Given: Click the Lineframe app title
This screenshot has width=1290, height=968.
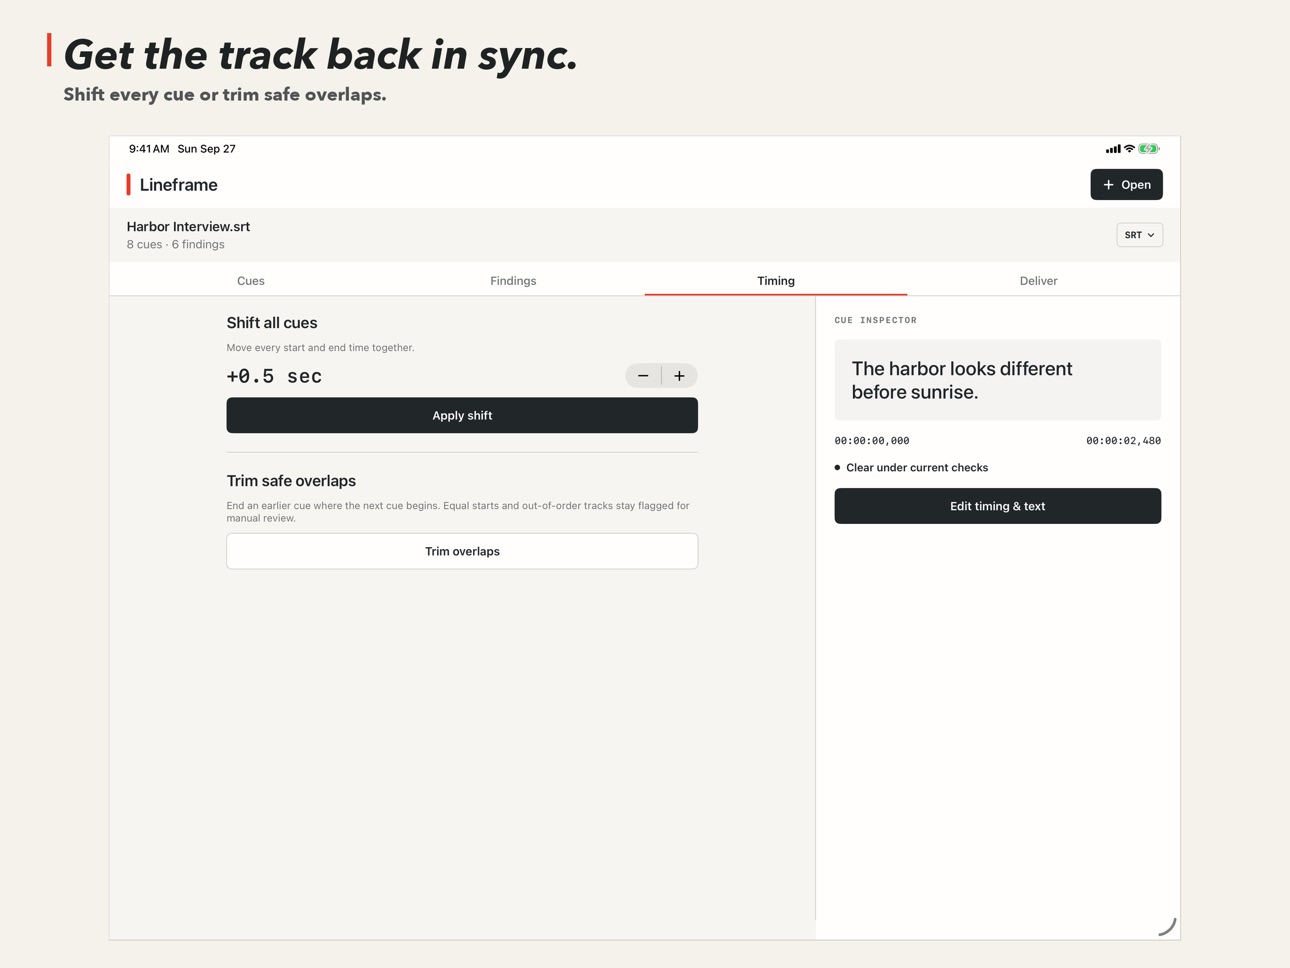Looking at the screenshot, I should tap(179, 185).
